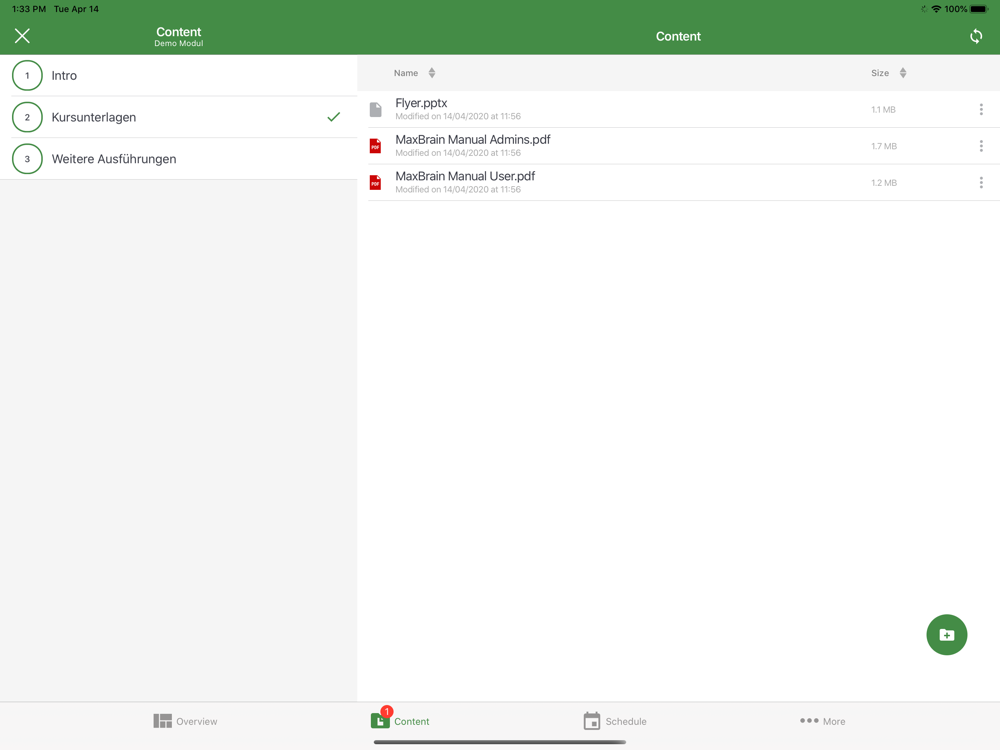The image size is (1000, 750).
Task: Toggle the Kursunterlagen completion checkmark
Action: pyautogui.click(x=333, y=117)
